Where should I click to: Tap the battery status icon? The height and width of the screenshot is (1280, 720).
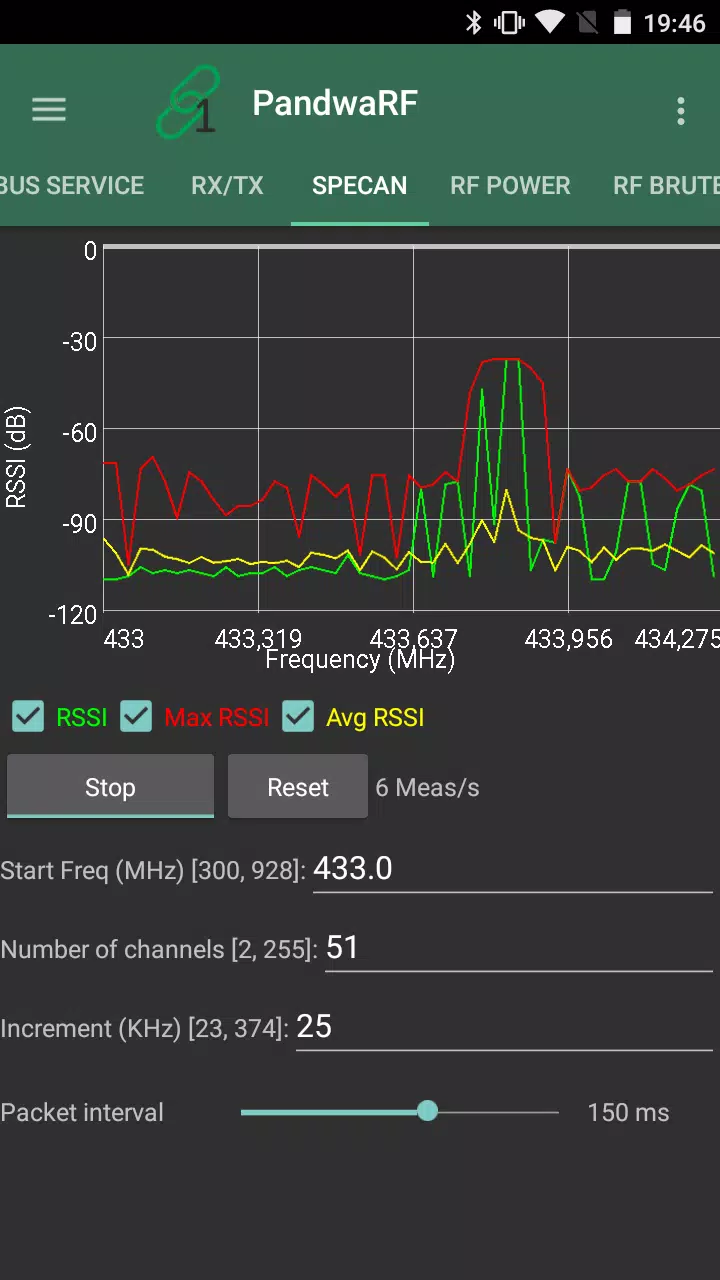pyautogui.click(x=623, y=22)
